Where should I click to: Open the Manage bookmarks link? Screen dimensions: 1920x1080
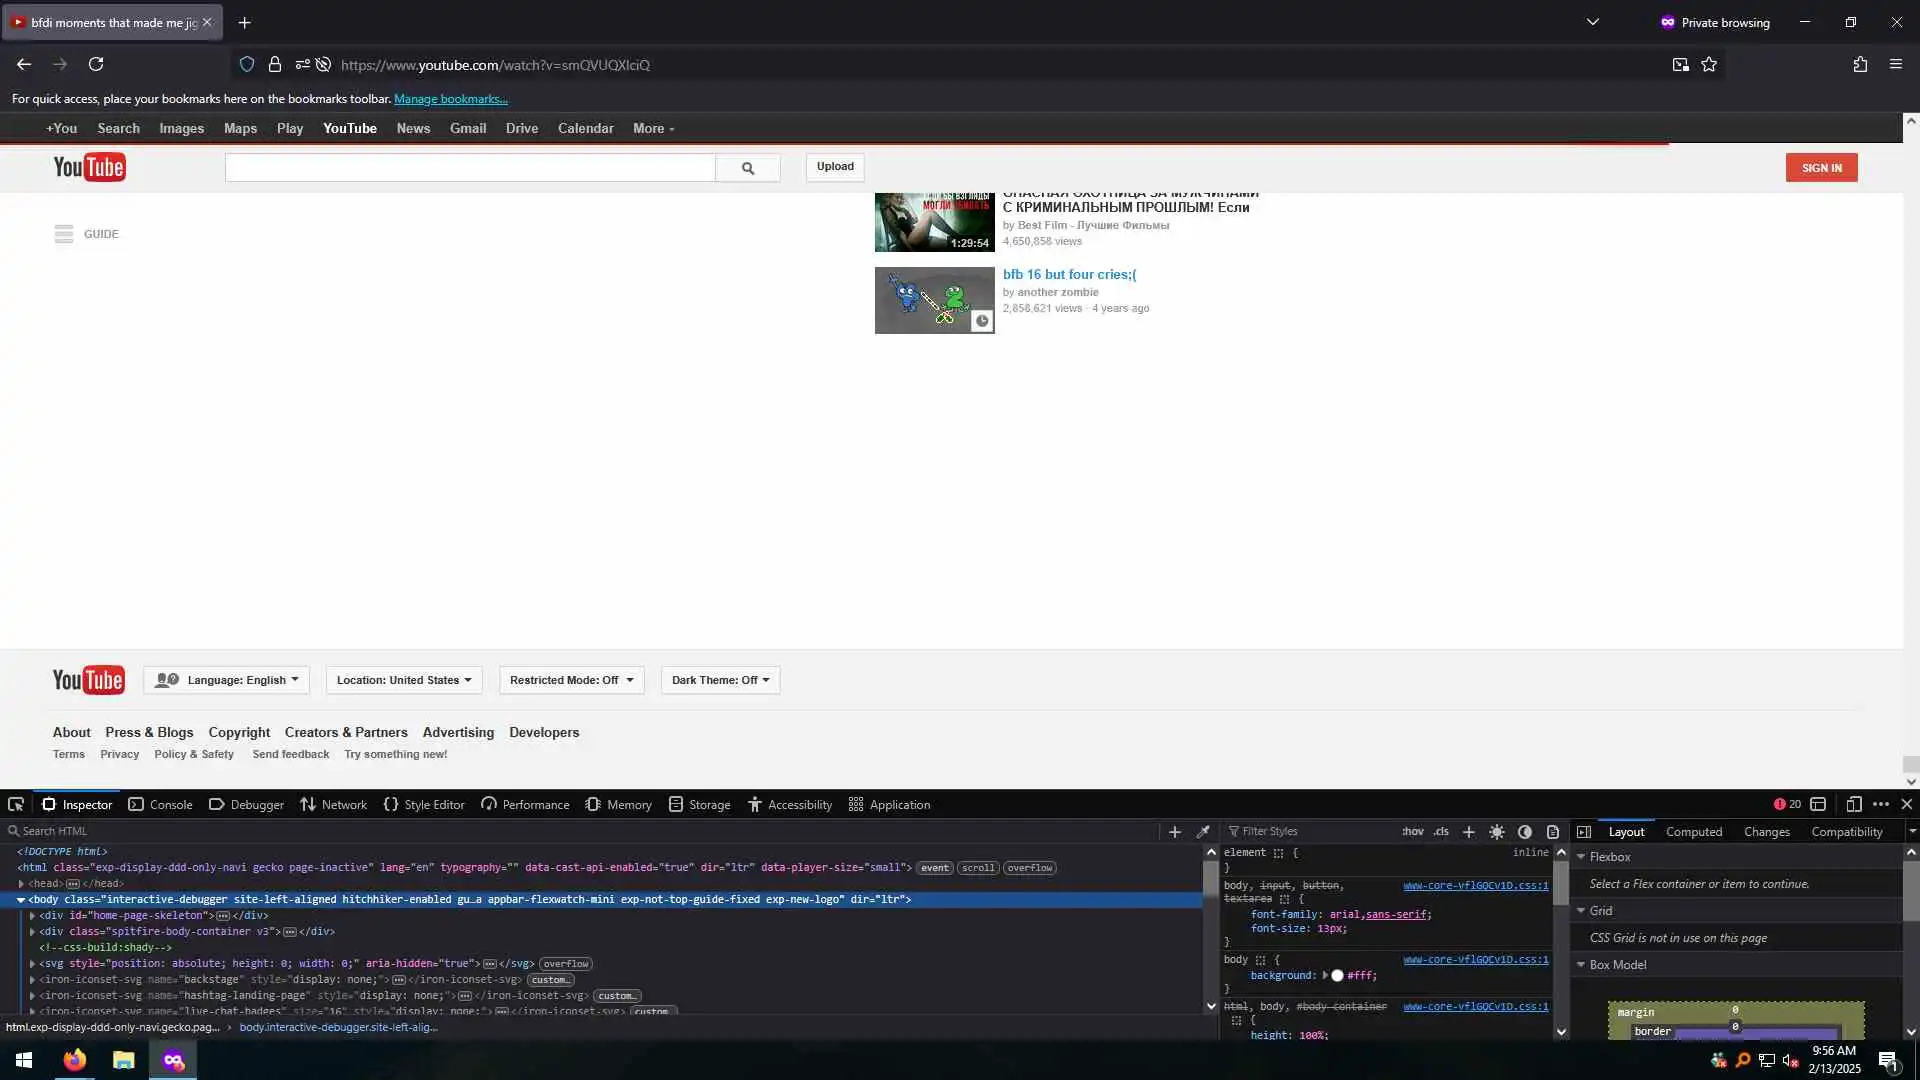[450, 99]
